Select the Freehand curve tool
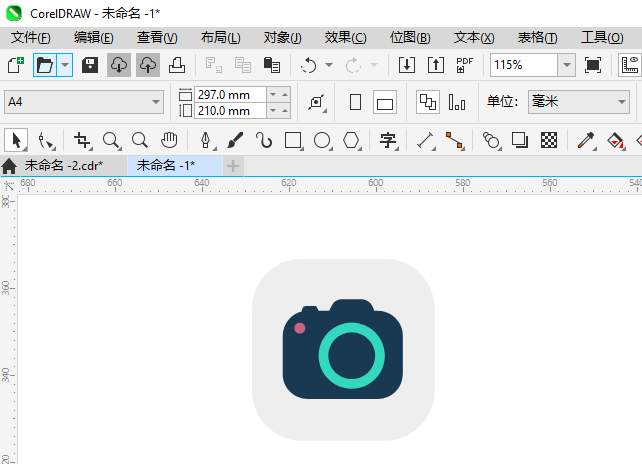 (264, 140)
